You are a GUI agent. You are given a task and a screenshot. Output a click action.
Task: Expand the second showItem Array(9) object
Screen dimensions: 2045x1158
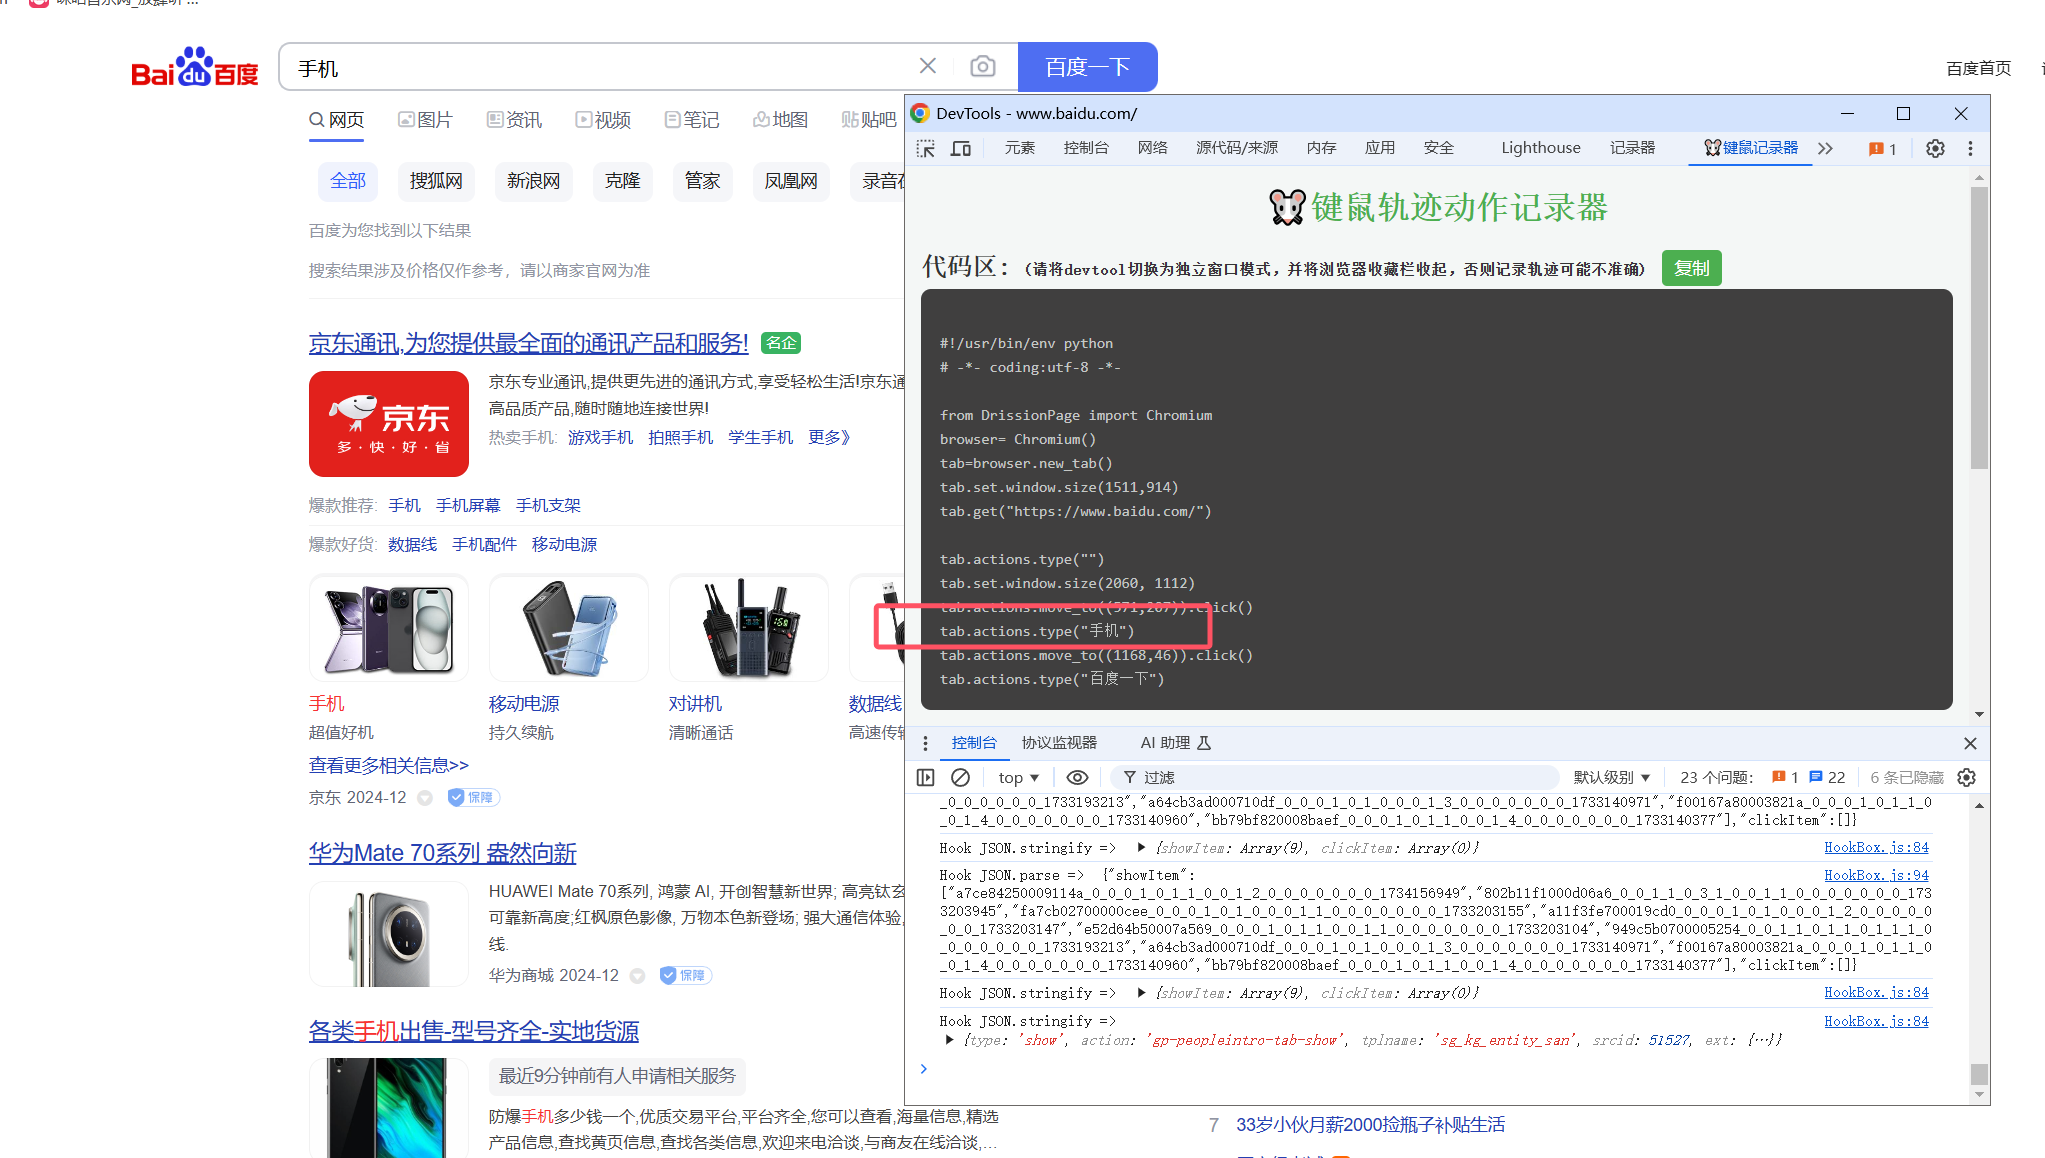(x=1141, y=992)
